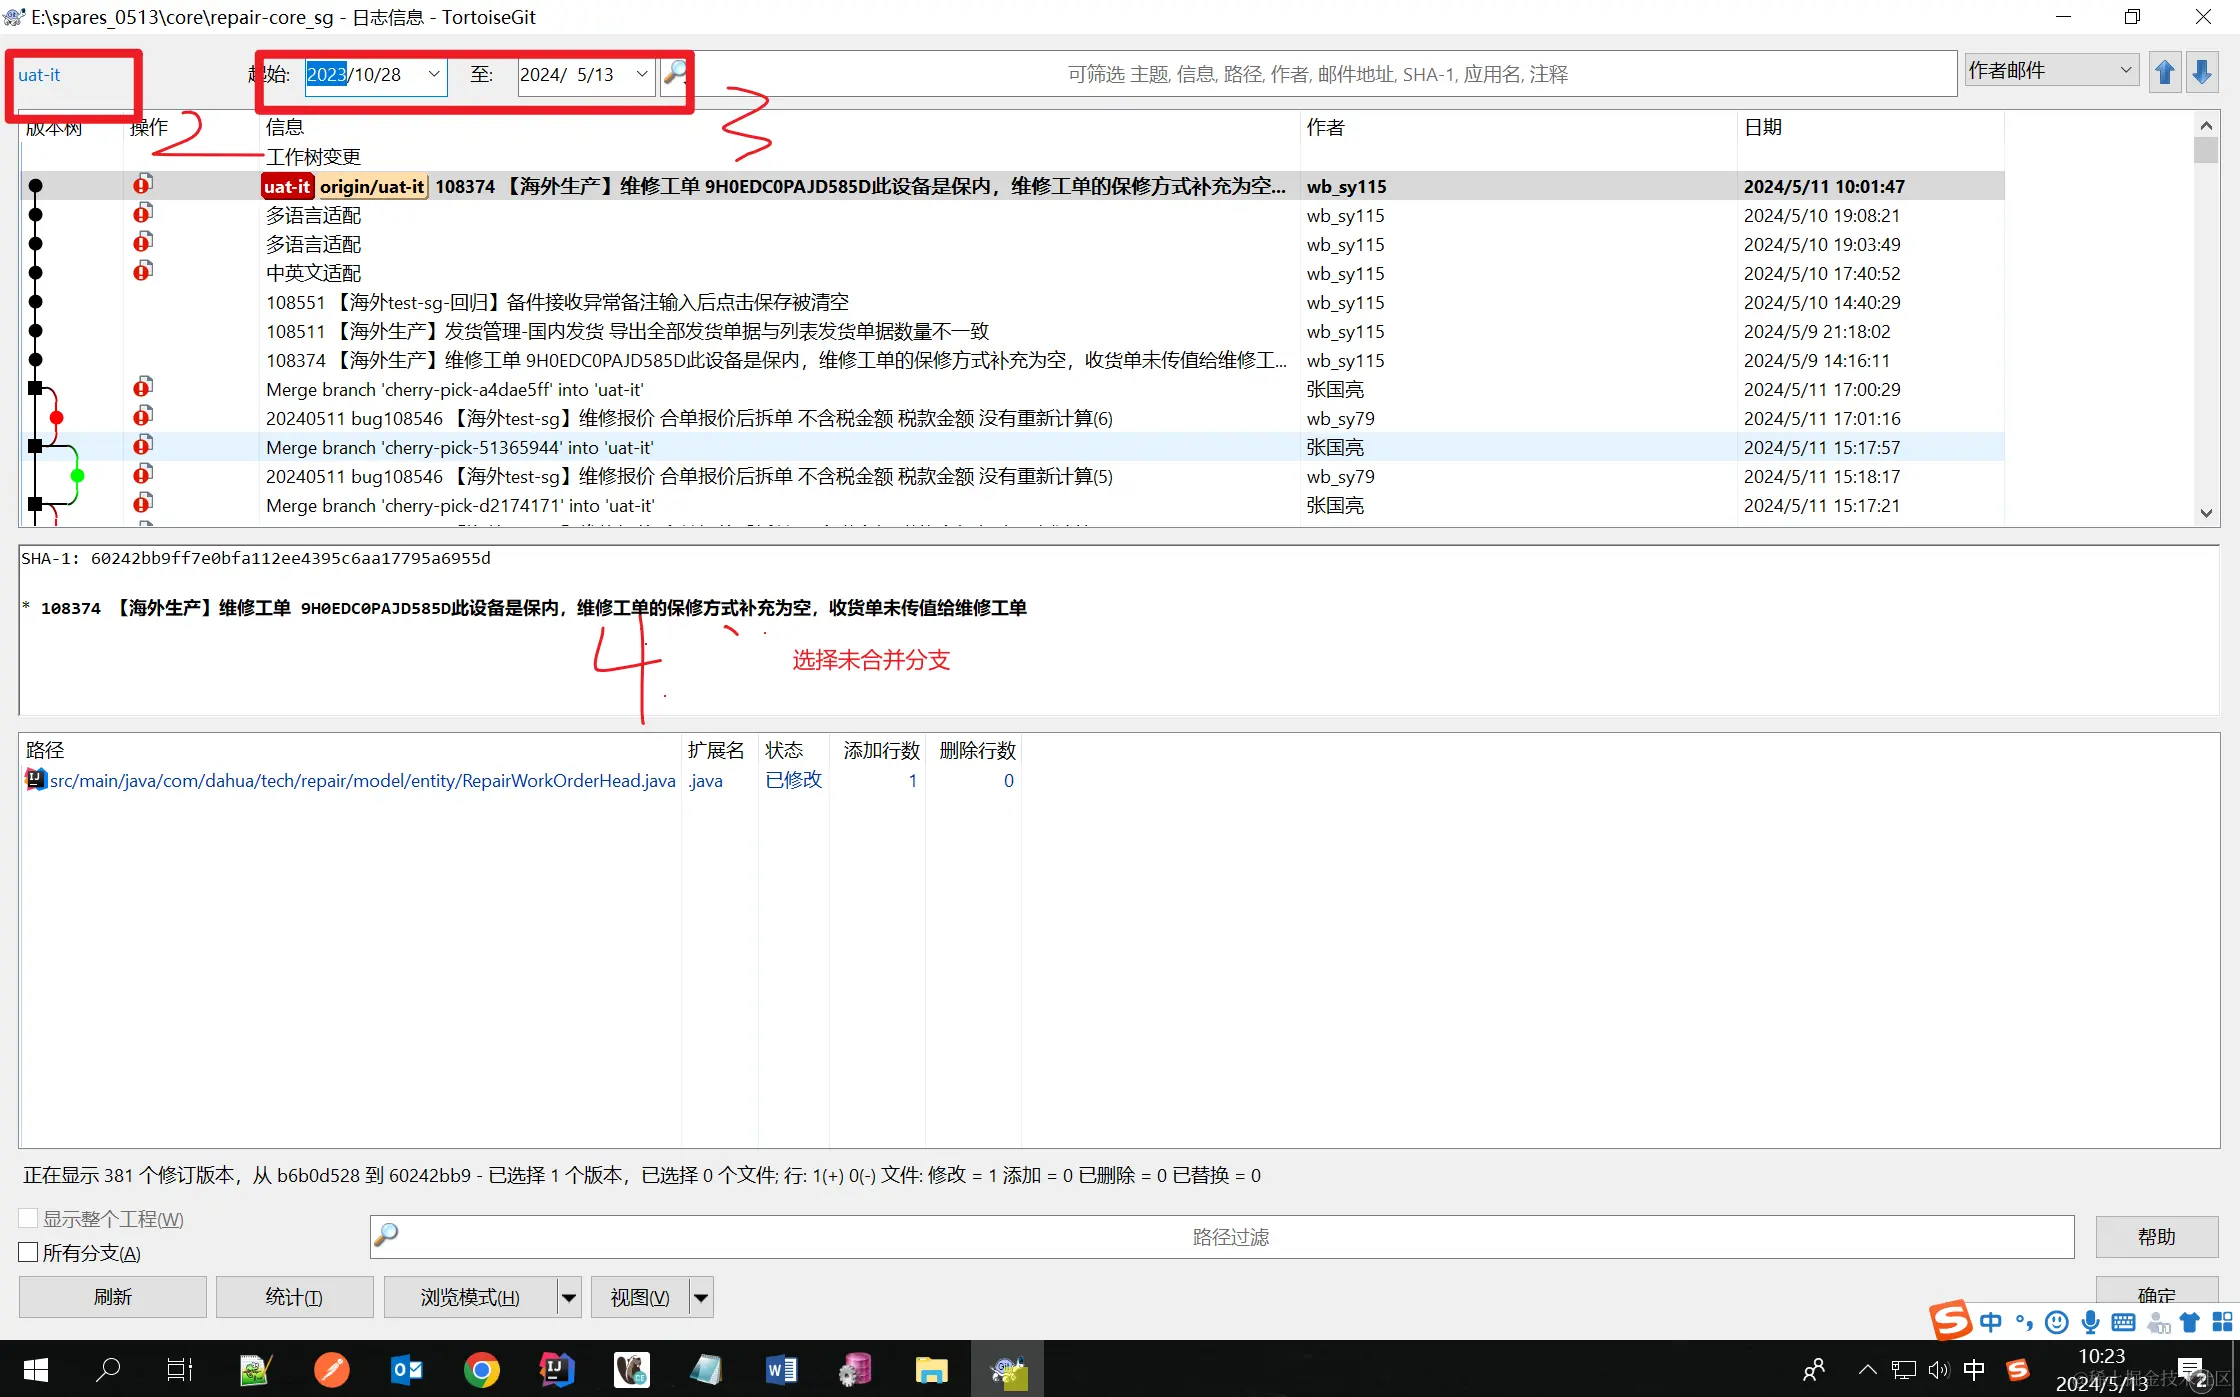Show hidden system tray icons

1867,1370
